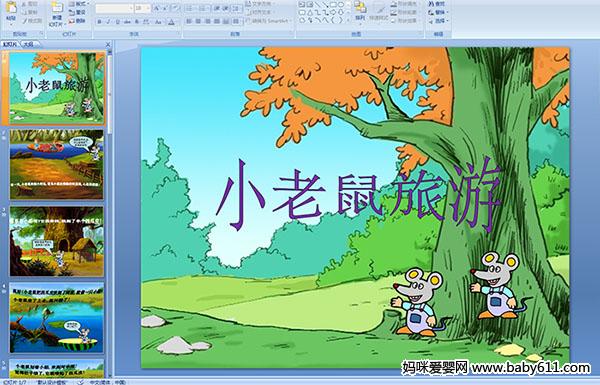Click the Find icon in editing group
Image resolution: width=600 pixels, height=385 pixels.
click(x=437, y=4)
